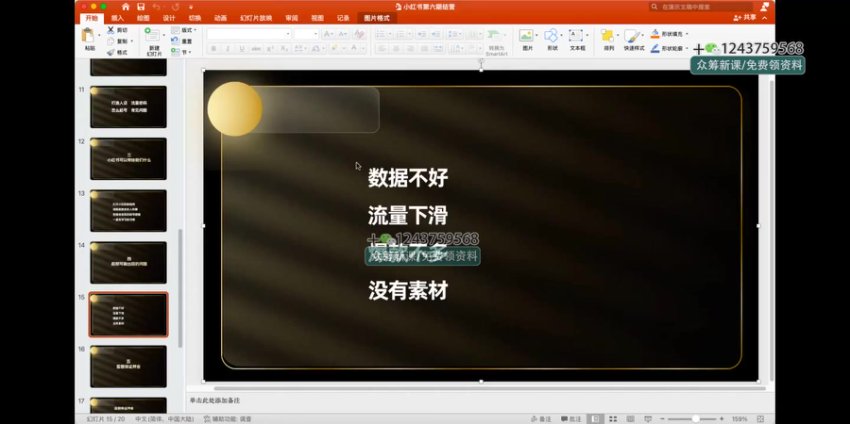Open the Picture Format (图片格式) tab
The height and width of the screenshot is (424, 850).
[377, 18]
